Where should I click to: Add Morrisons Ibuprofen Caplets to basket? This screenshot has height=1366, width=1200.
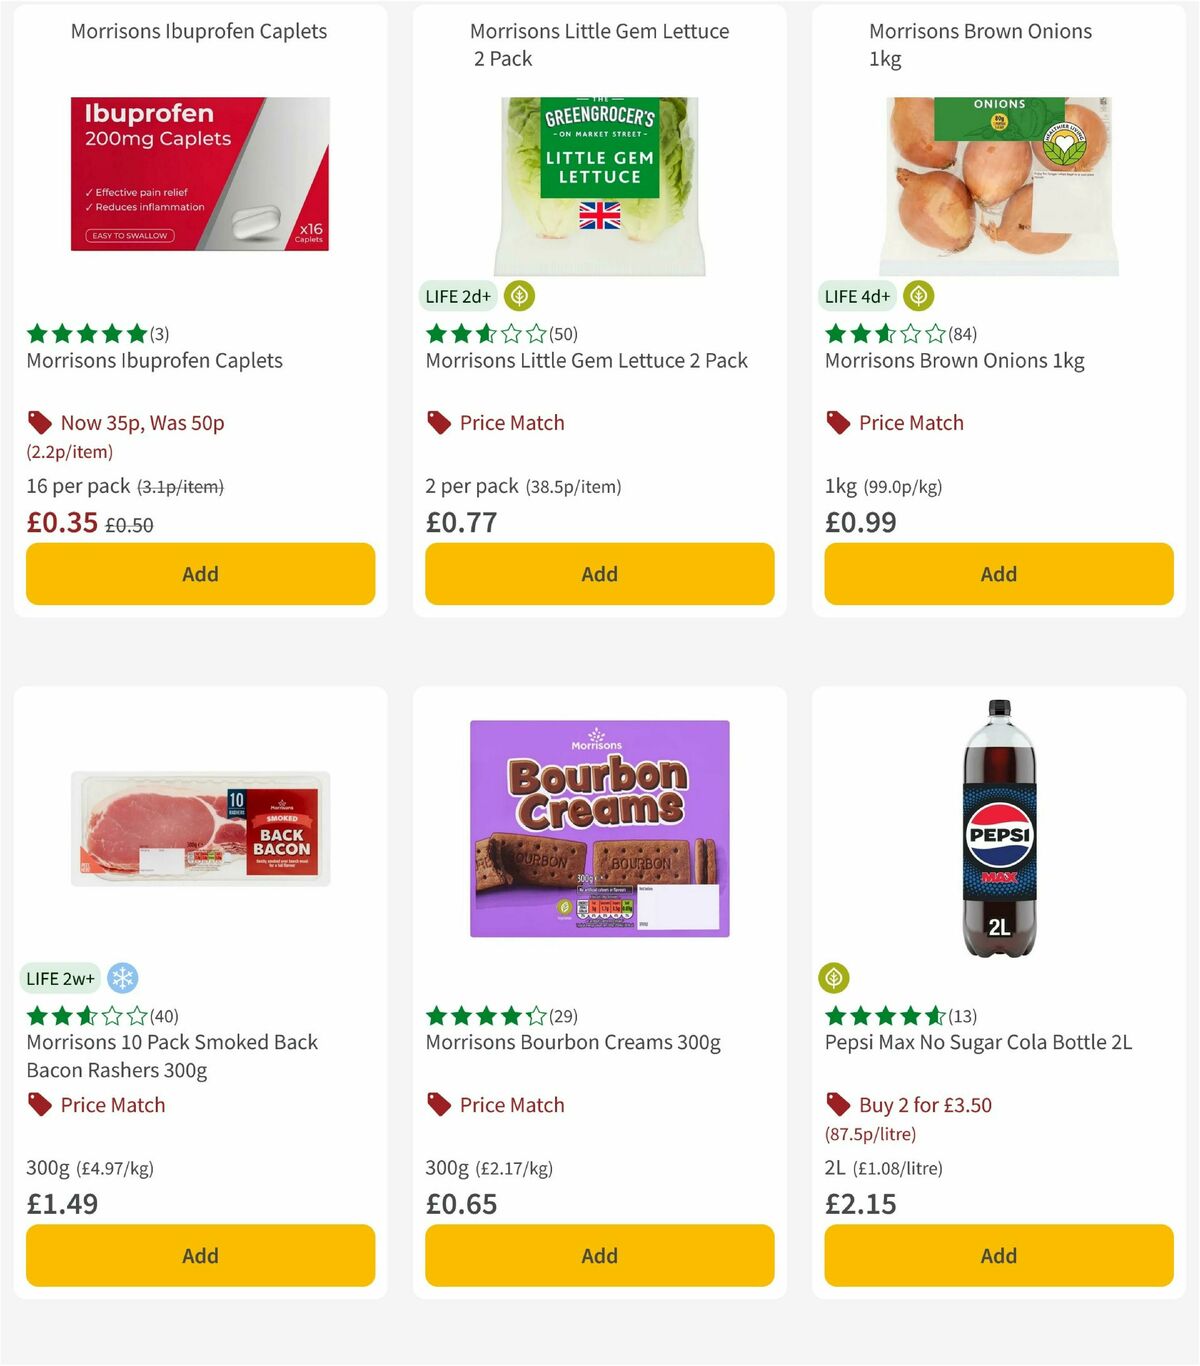[x=200, y=574]
